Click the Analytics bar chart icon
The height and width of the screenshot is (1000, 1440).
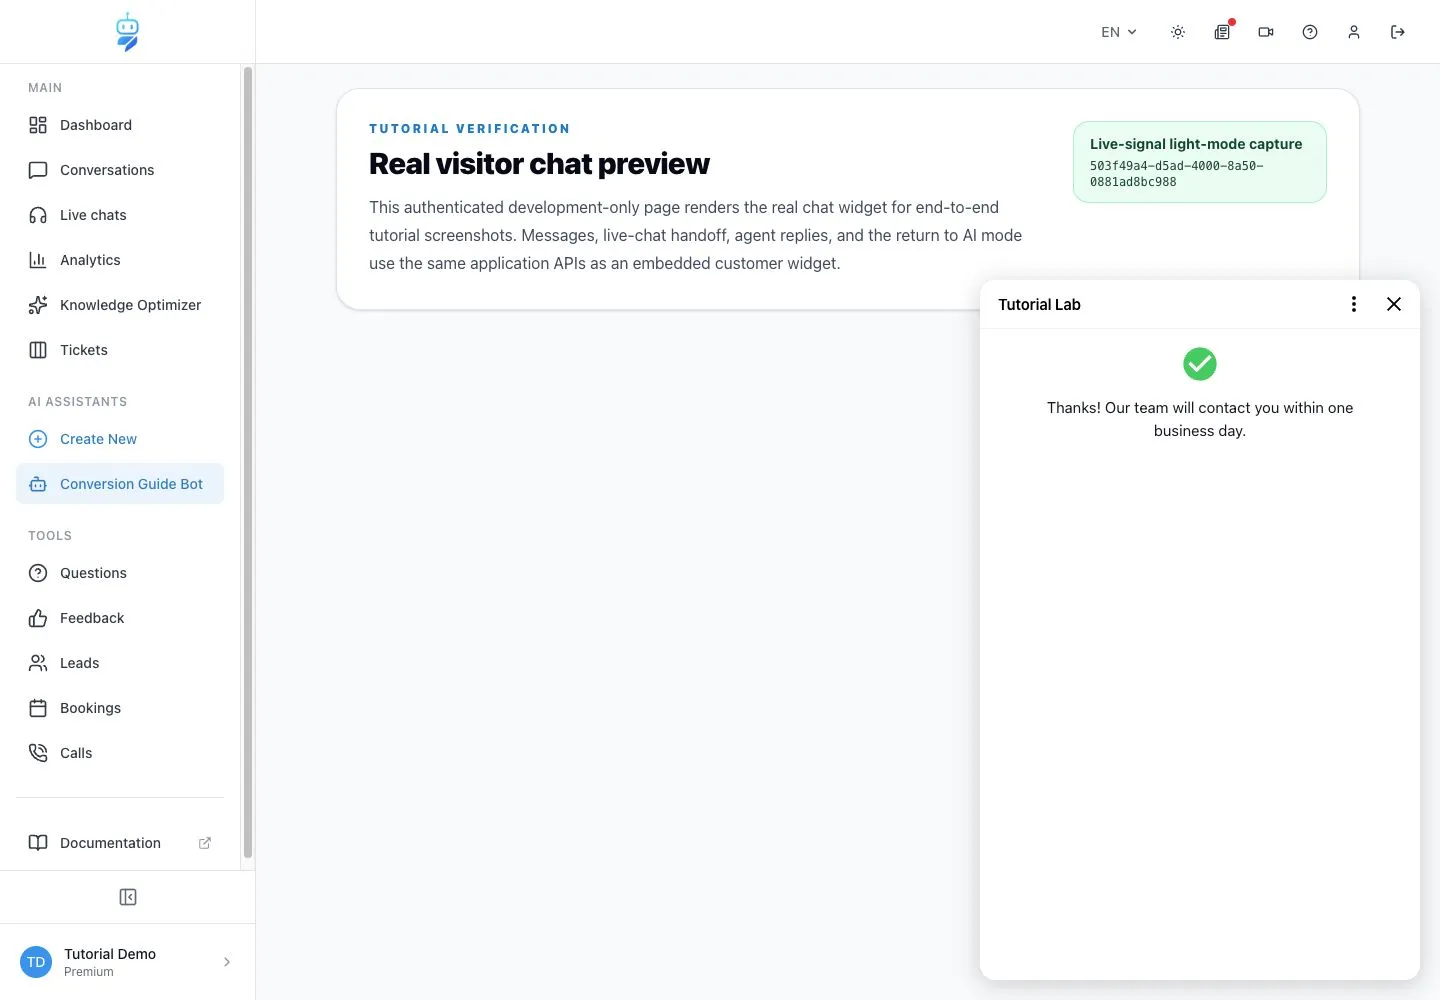pyautogui.click(x=38, y=260)
